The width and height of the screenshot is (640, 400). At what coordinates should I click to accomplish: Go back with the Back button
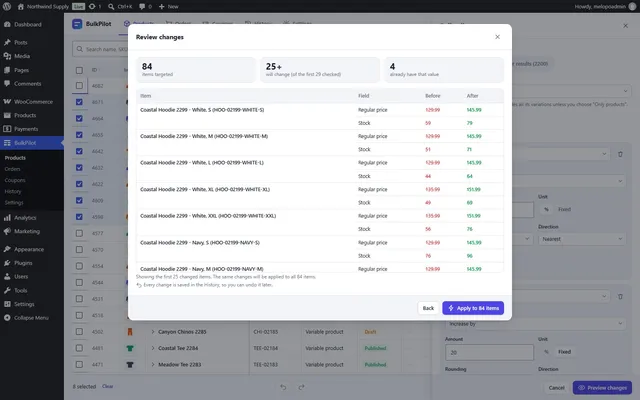(428, 308)
